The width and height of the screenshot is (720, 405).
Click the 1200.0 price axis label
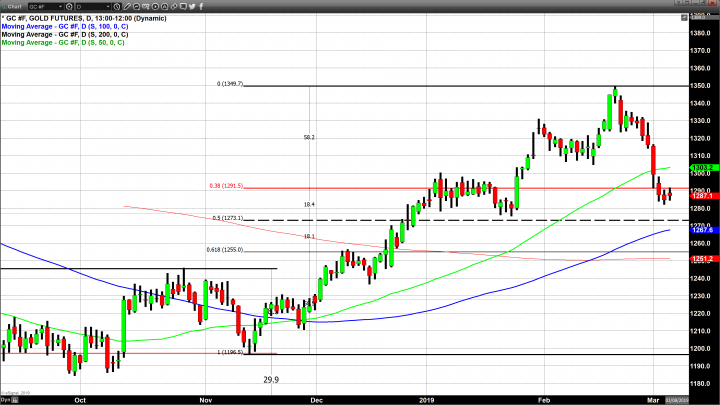[x=701, y=349]
